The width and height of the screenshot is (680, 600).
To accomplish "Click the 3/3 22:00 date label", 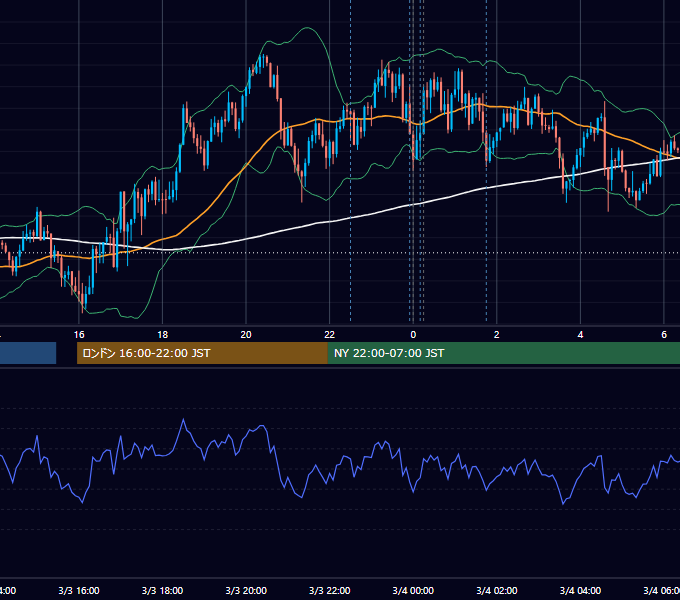I will 330,591.
